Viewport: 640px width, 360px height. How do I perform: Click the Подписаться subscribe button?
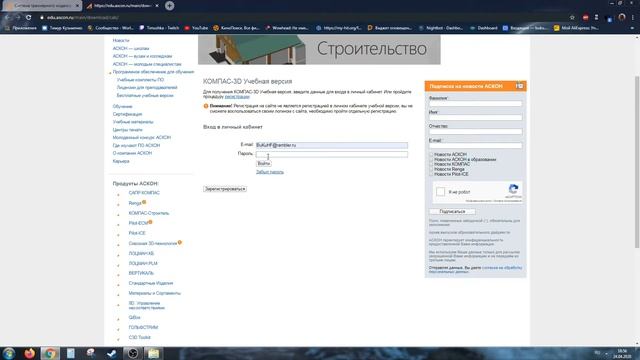pos(452,211)
